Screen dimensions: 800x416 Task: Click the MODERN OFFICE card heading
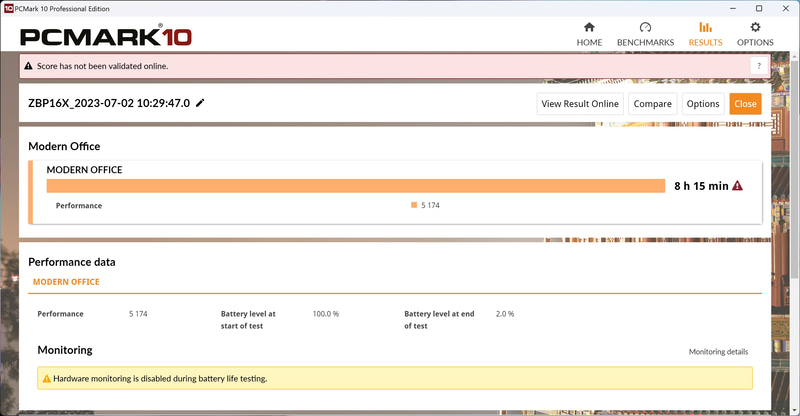[84, 169]
